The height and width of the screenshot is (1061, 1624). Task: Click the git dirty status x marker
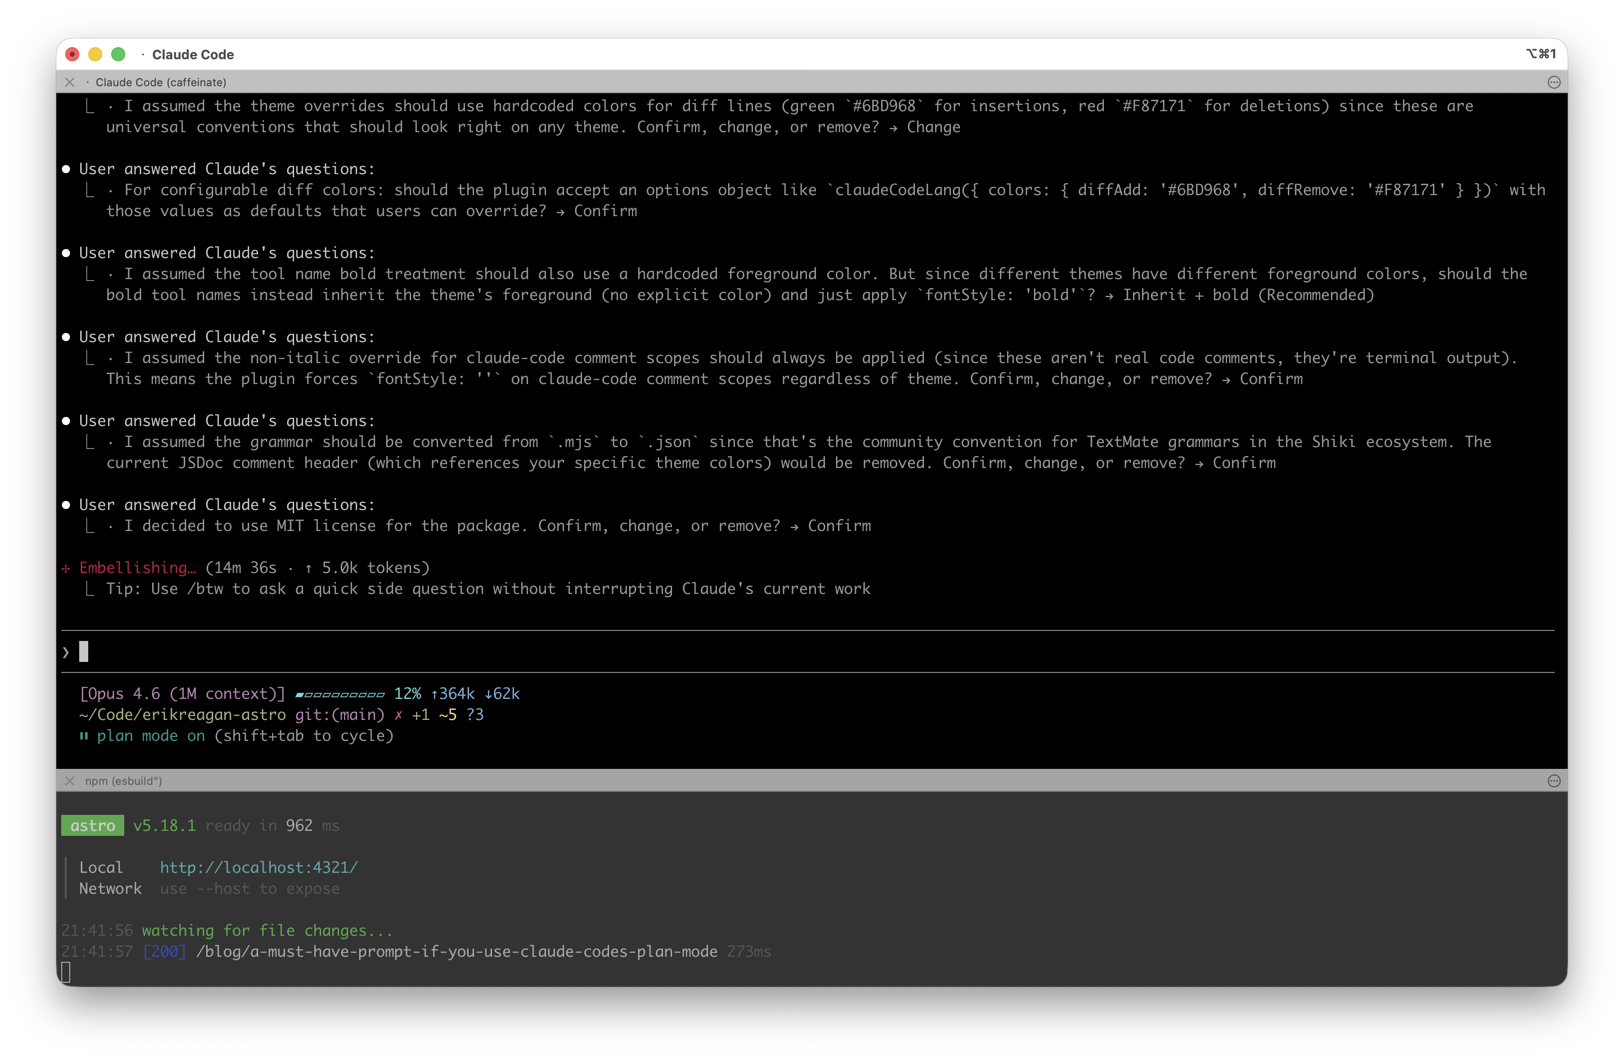[398, 715]
